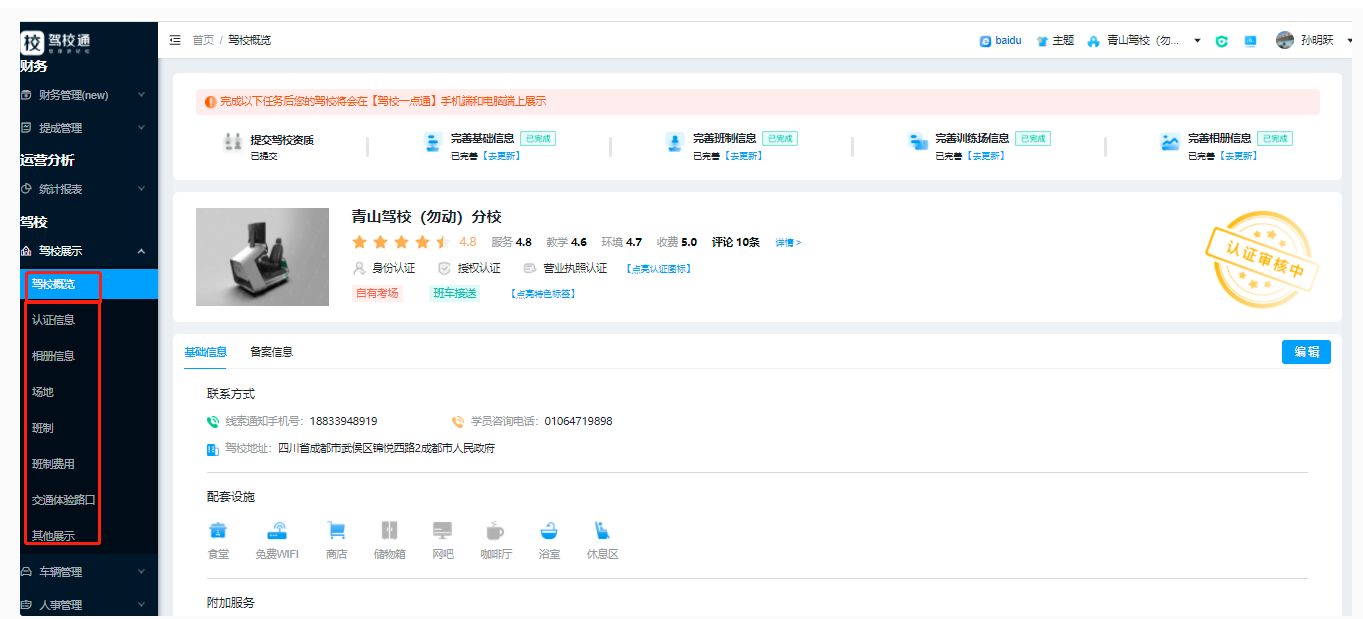Click the 点亮认证图标 link
1363x619 pixels.
pyautogui.click(x=659, y=269)
